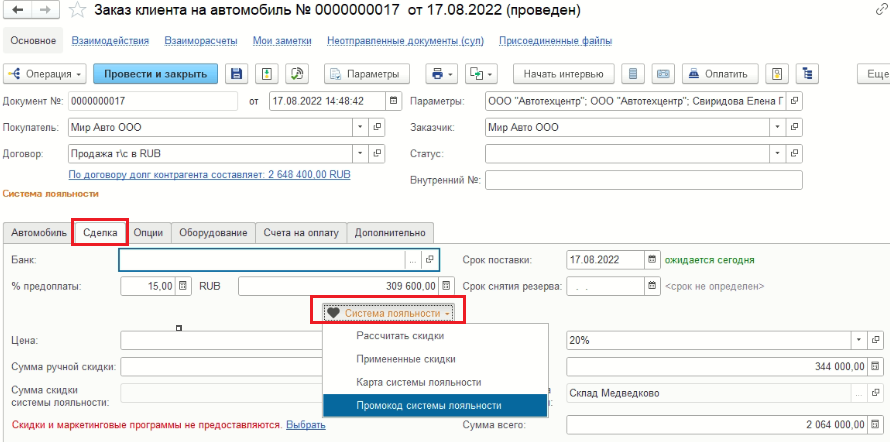The height and width of the screenshot is (442, 890).
Task: Expand the Договор dropdown list
Action: pos(359,154)
